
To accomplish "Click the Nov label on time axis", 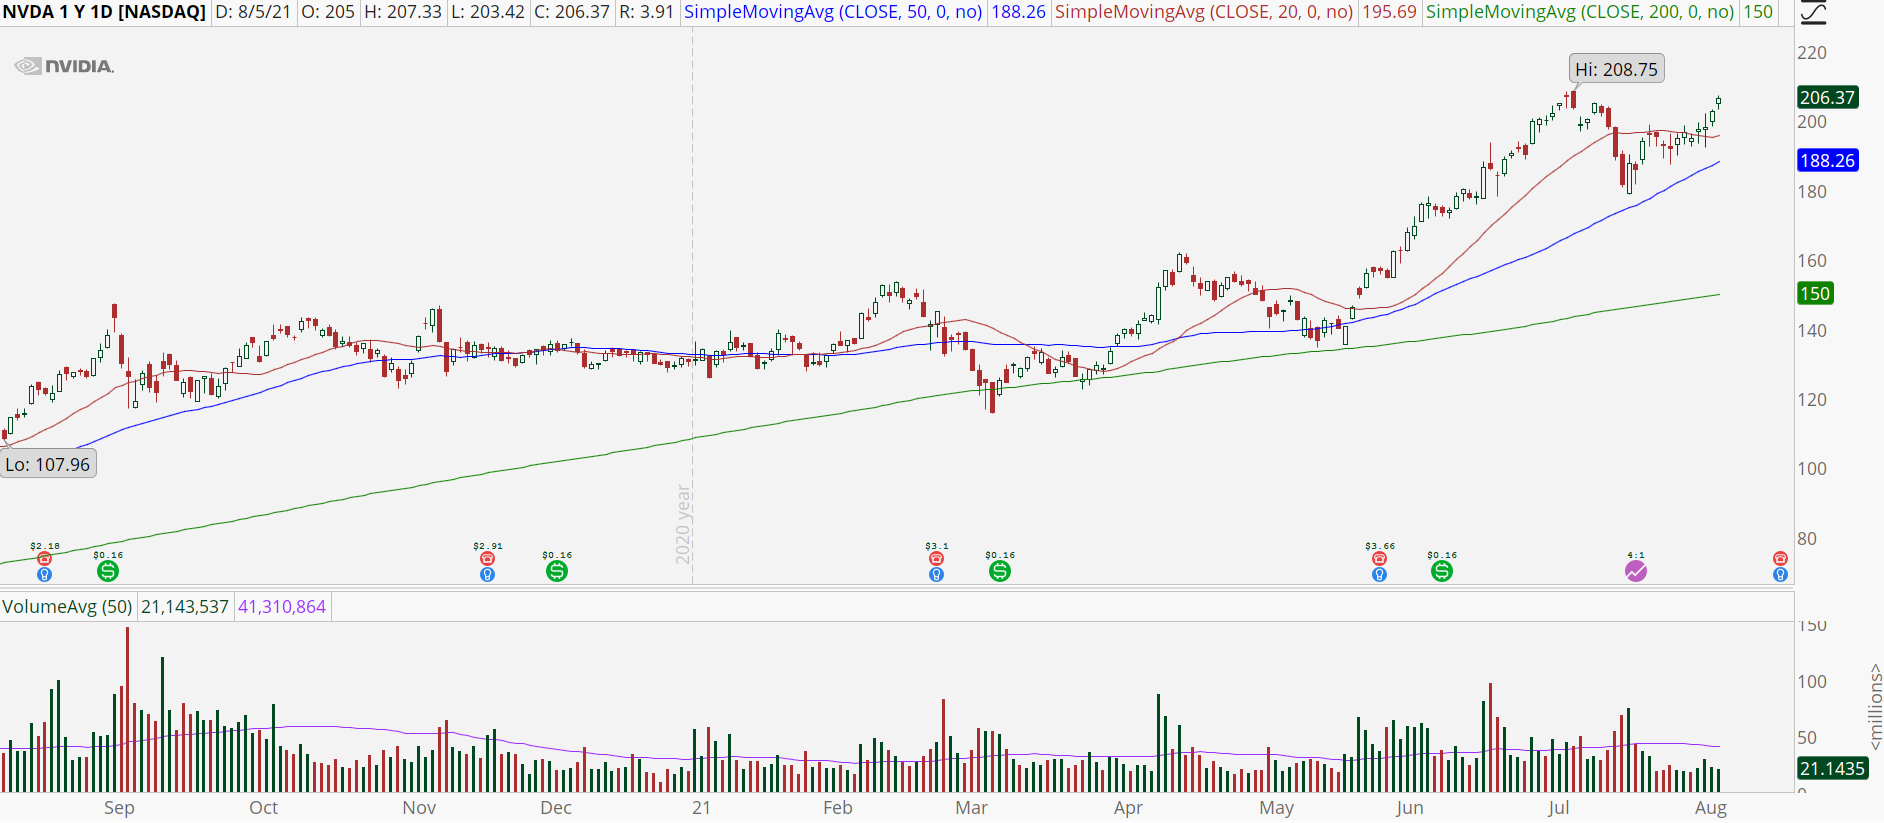I will [x=419, y=808].
